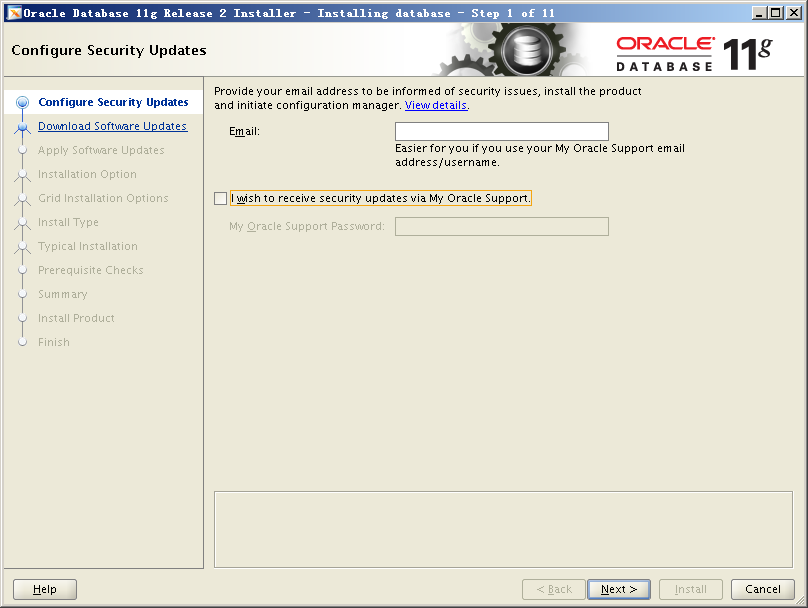This screenshot has width=808, height=608.
Task: Maximize the Oracle installer window
Action: [776, 13]
